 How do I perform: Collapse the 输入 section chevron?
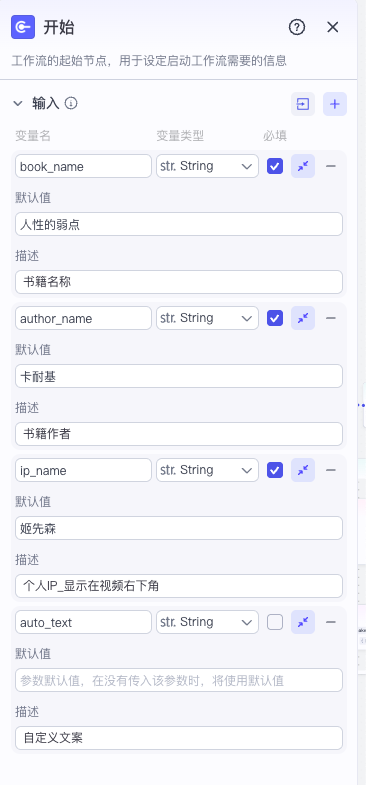point(18,104)
